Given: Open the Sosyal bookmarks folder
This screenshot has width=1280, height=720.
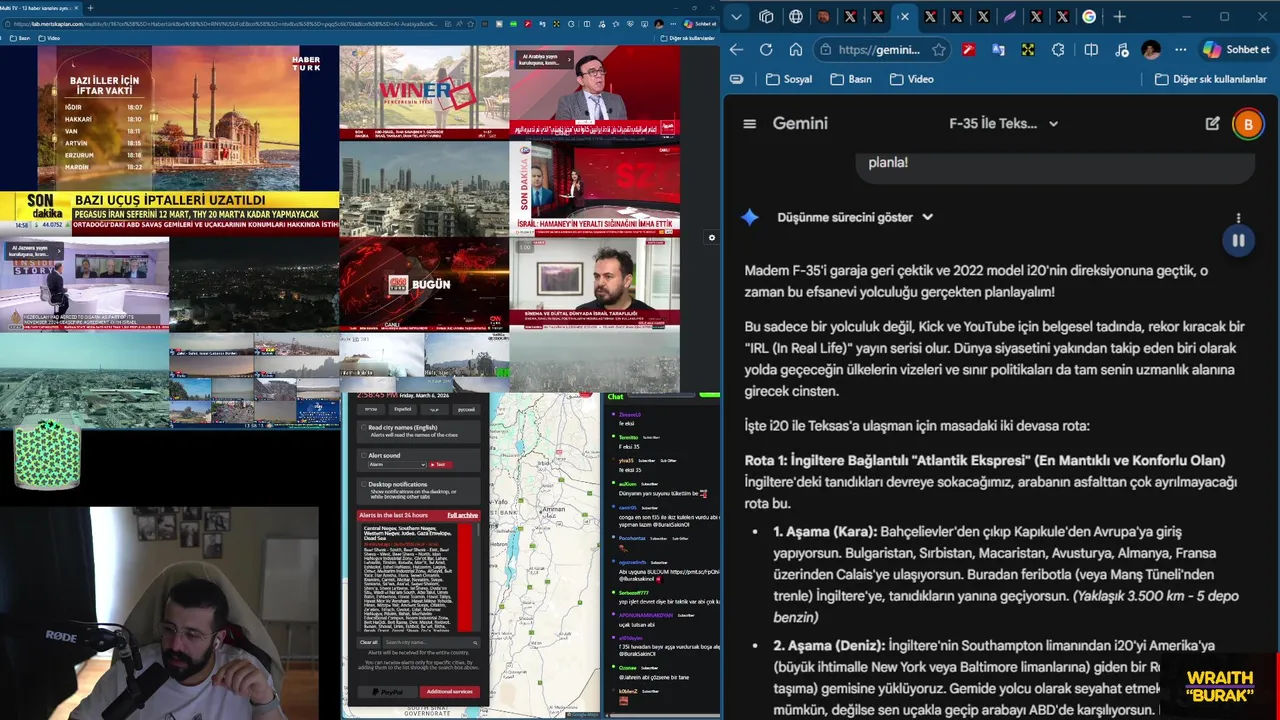Looking at the screenshot, I should pos(789,79).
